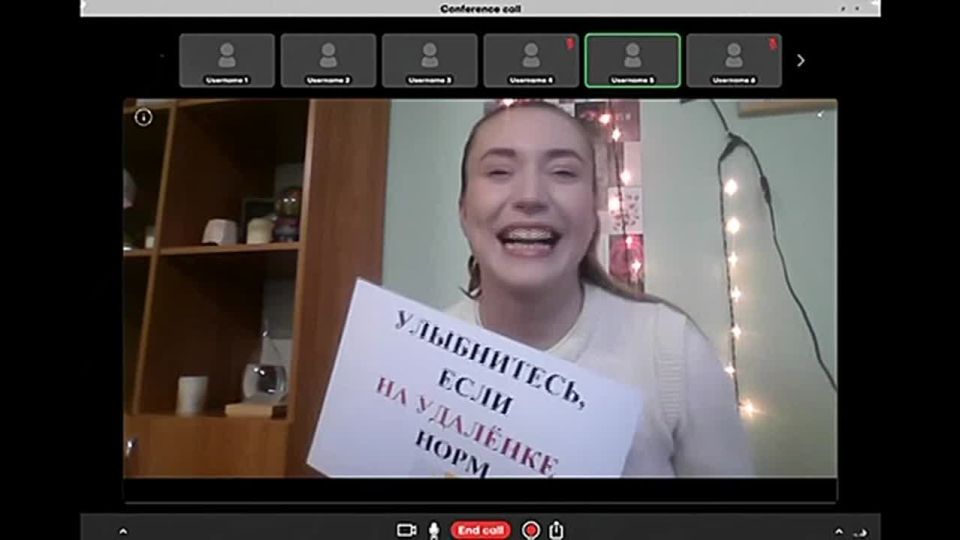Image resolution: width=960 pixels, height=540 pixels.
Task: Select the highlighted Username 5 thumbnail
Action: 632,61
